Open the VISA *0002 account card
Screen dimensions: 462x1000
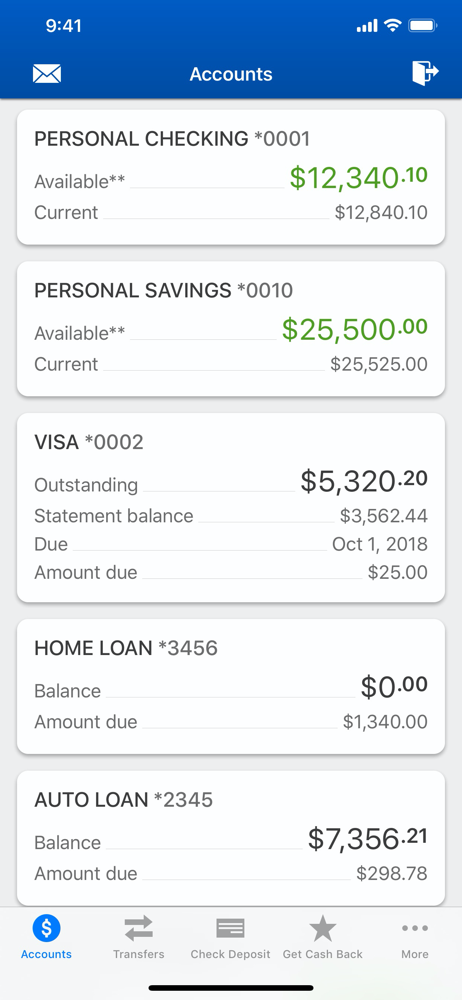pyautogui.click(x=230, y=508)
